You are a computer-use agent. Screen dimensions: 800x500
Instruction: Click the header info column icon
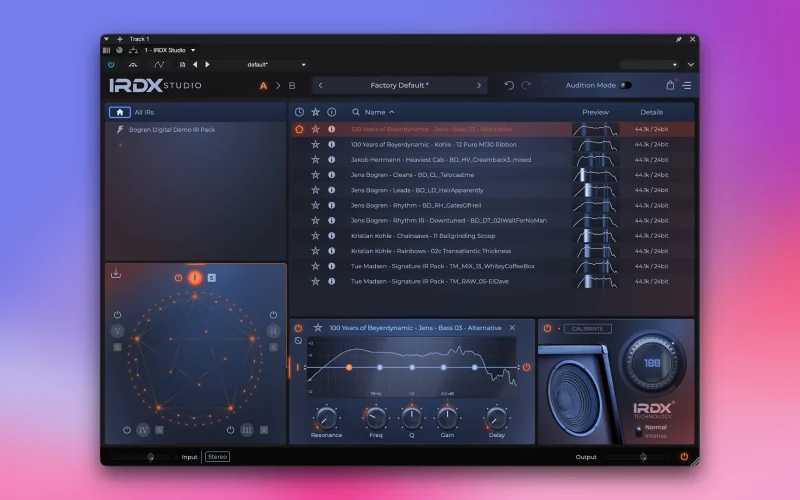point(332,112)
